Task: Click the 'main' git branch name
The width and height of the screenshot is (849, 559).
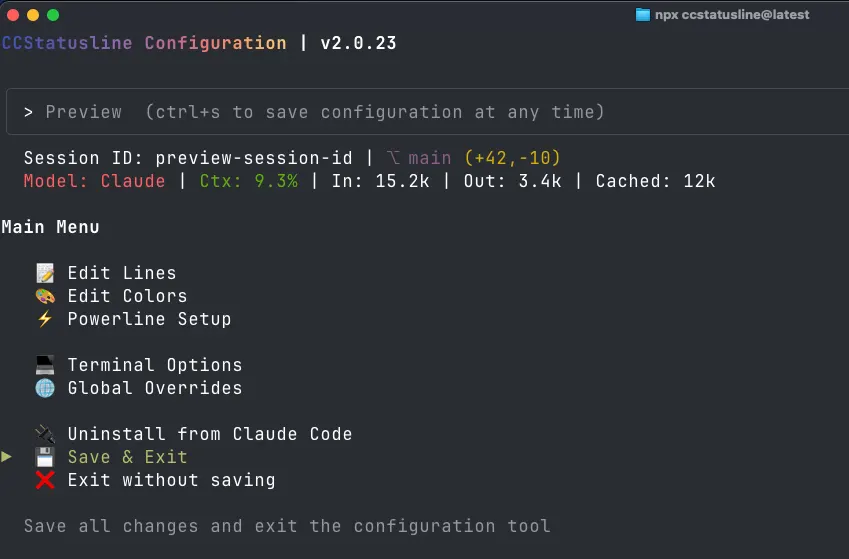Action: [429, 158]
